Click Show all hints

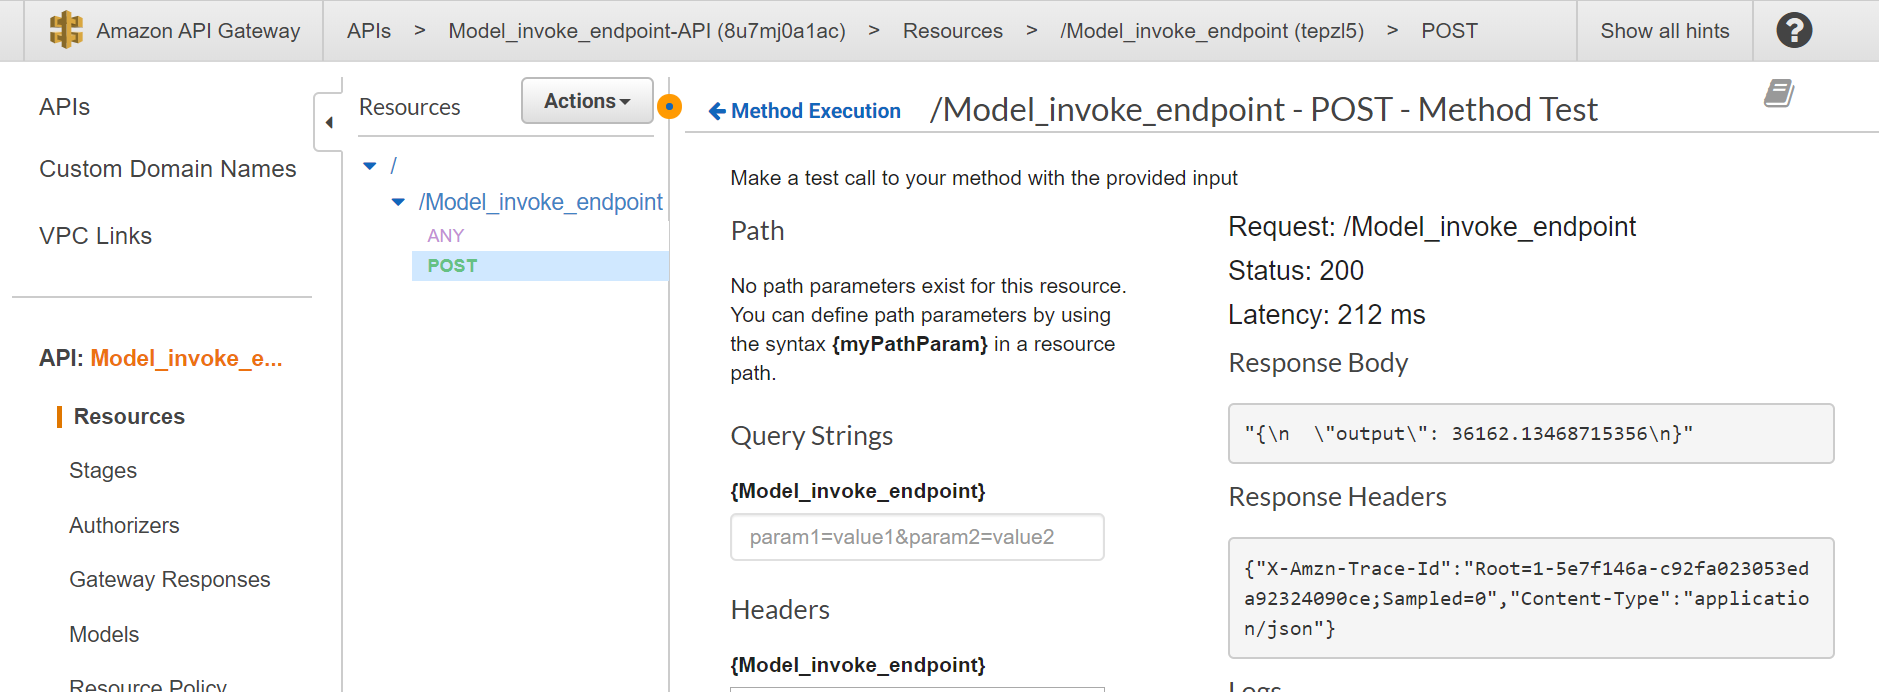coord(1665,31)
